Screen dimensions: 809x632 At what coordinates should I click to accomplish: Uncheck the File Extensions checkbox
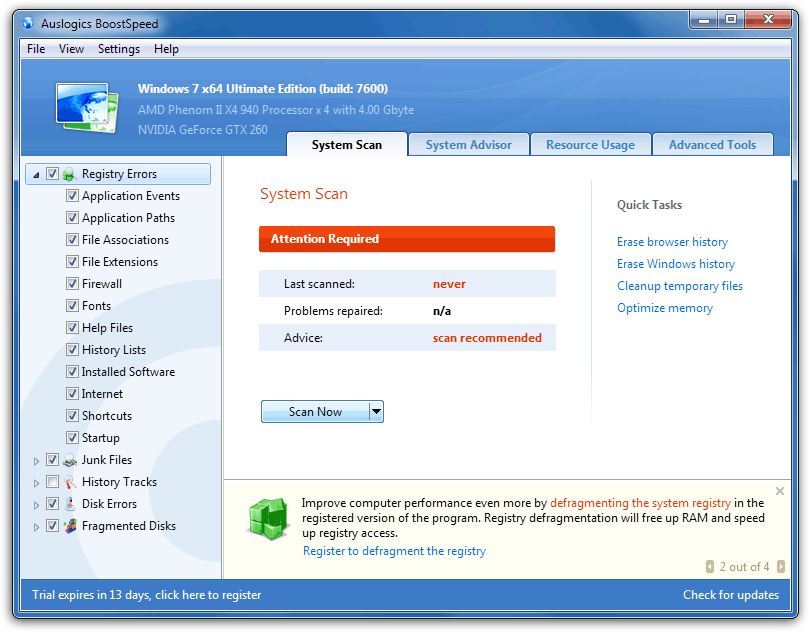point(72,262)
